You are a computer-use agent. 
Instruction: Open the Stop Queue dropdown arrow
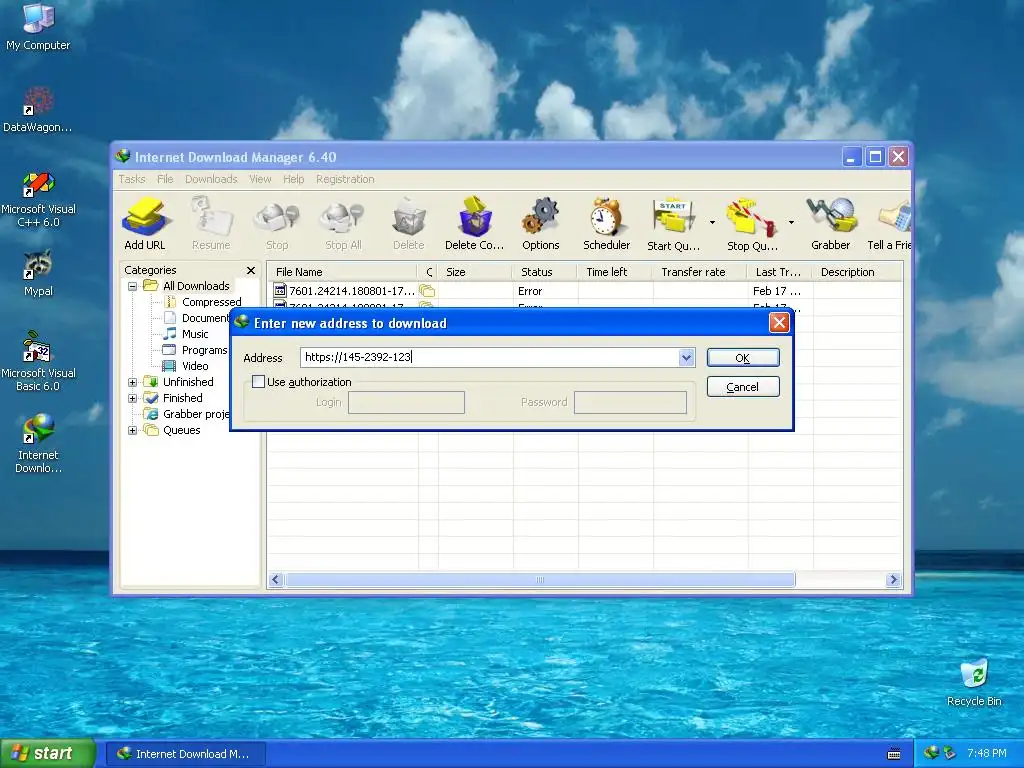792,223
